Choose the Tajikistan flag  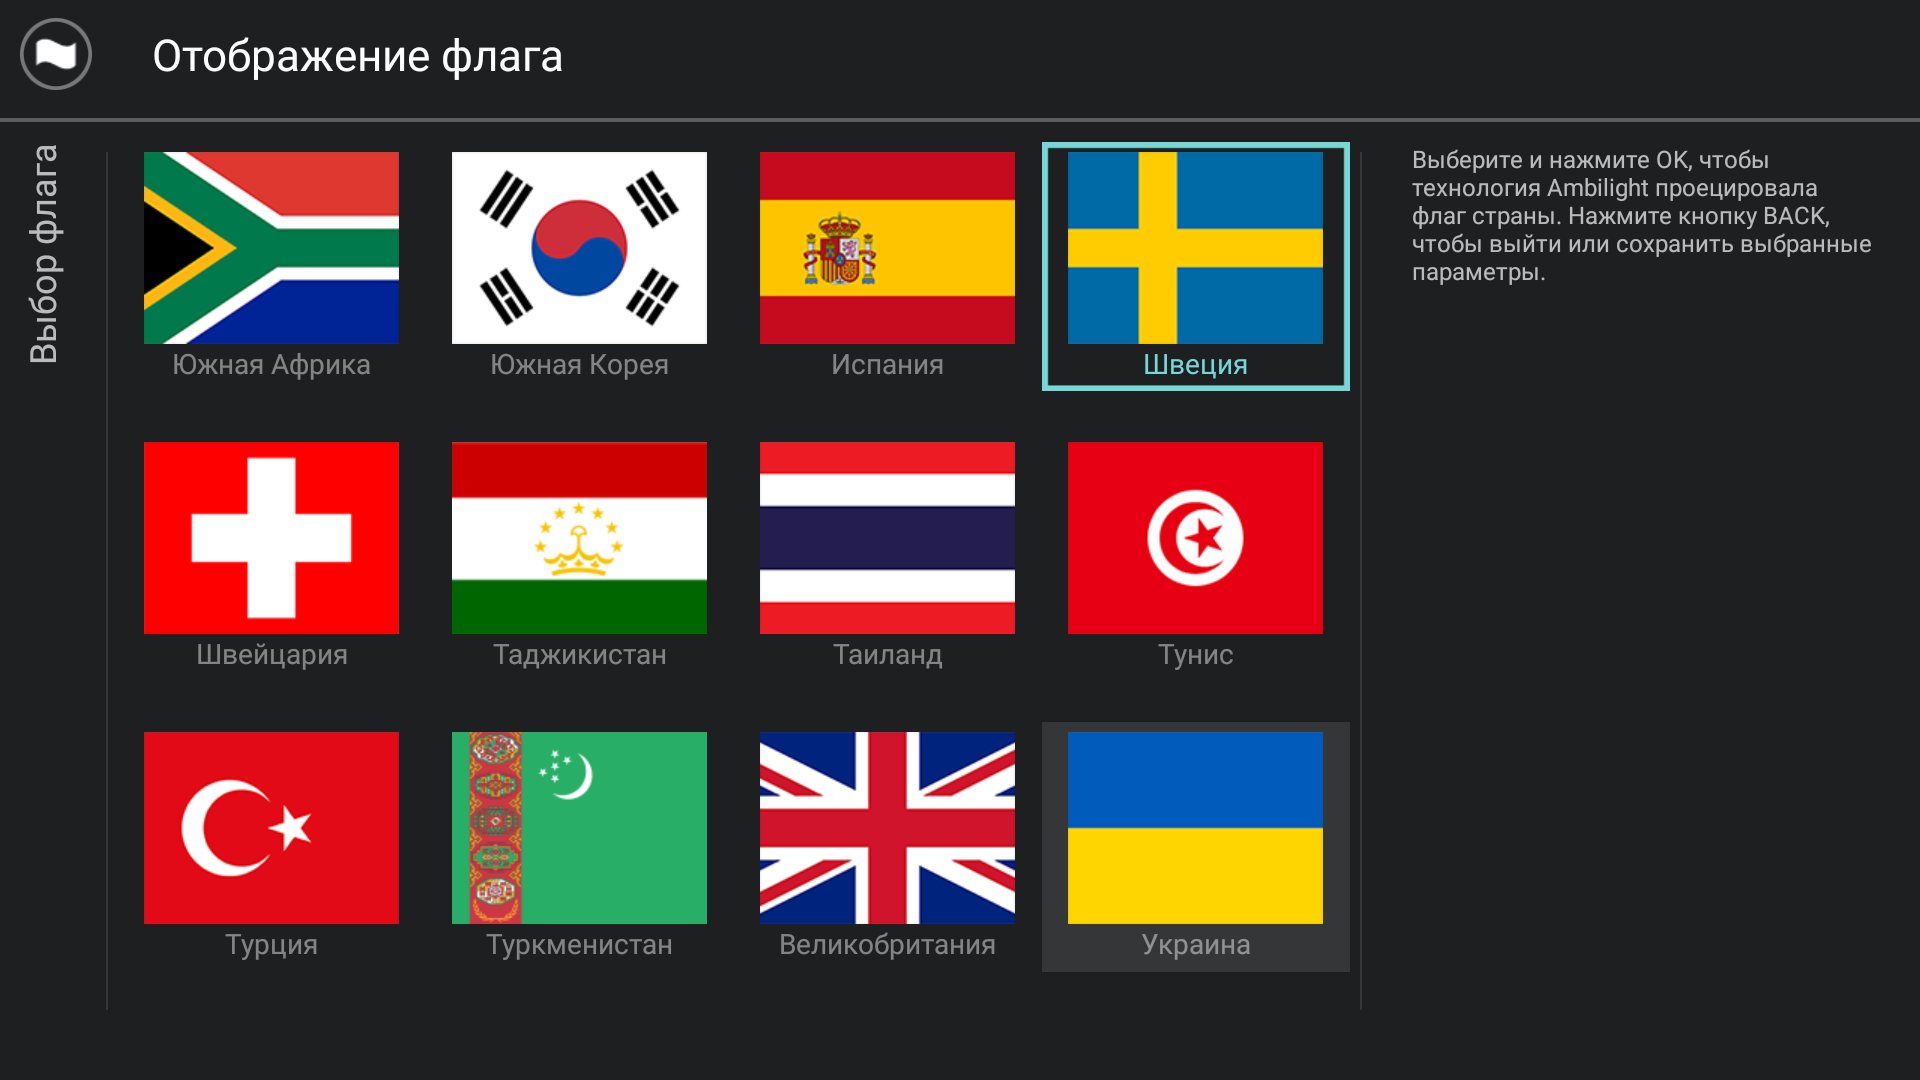point(579,538)
